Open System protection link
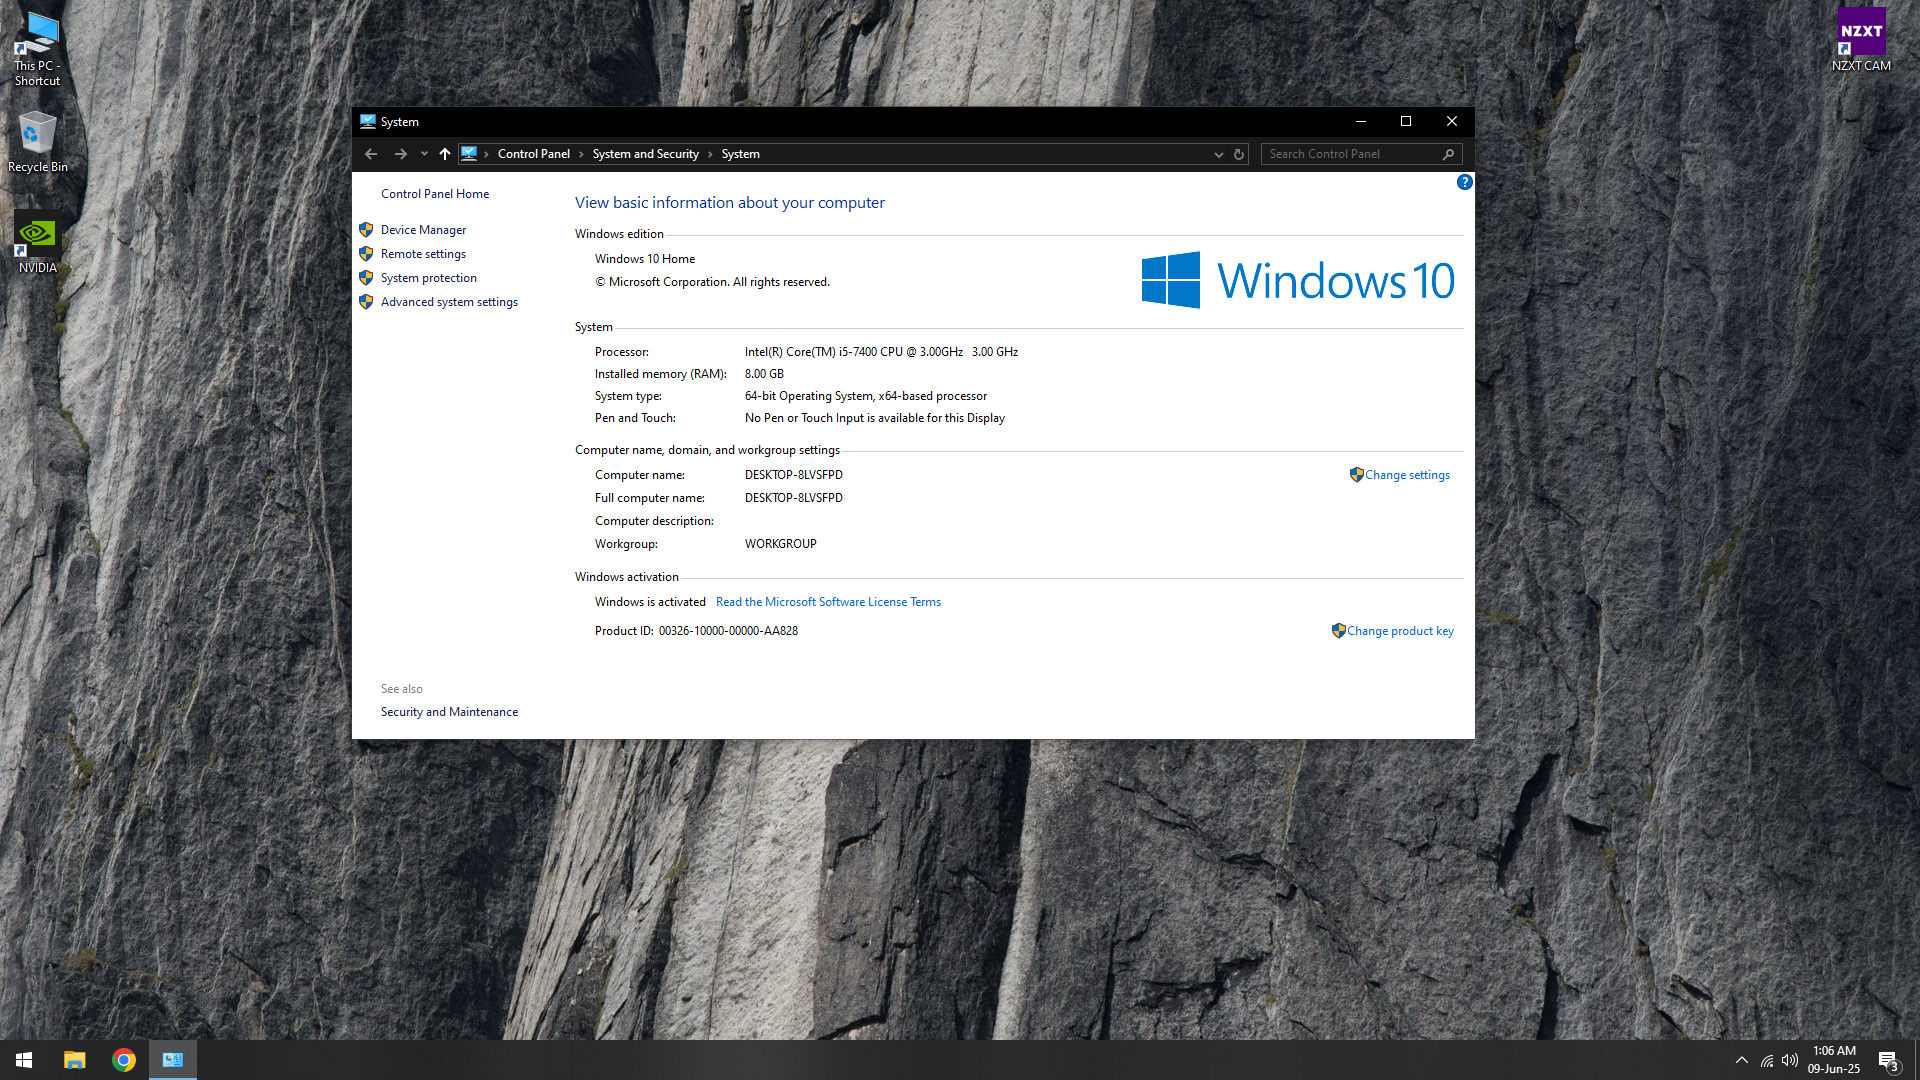 pos(429,278)
